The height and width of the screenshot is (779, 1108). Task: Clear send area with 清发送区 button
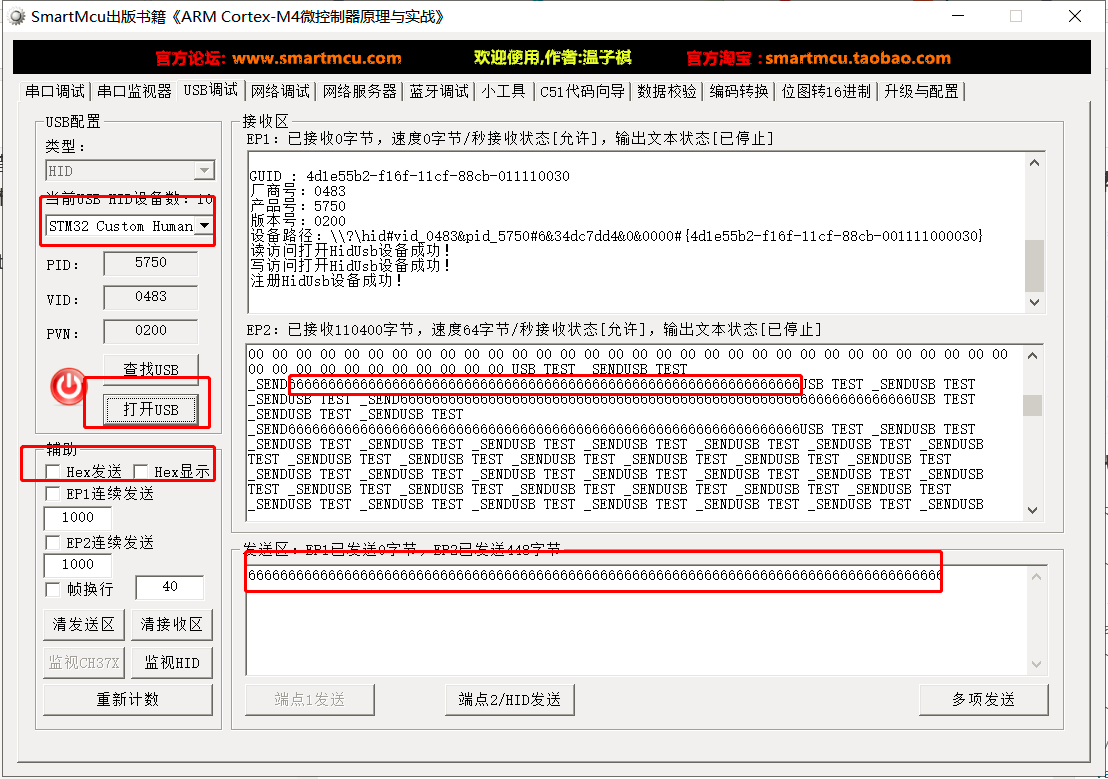tap(83, 625)
